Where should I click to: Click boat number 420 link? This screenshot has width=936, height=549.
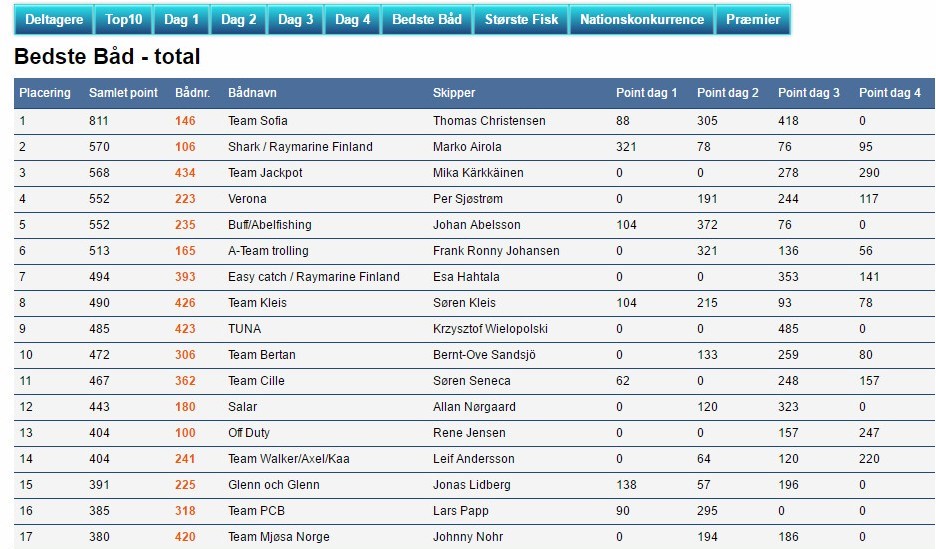point(185,537)
